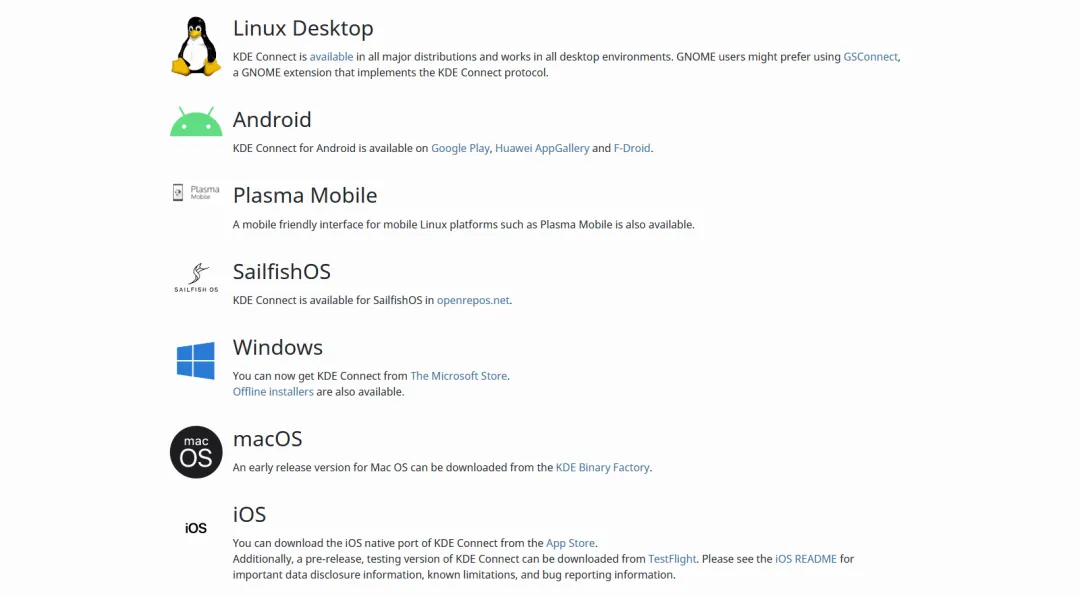Open the Google Play link
Viewport: 1080px width, 595px height.
coord(460,148)
